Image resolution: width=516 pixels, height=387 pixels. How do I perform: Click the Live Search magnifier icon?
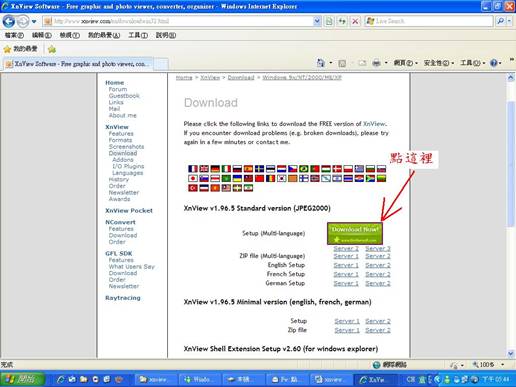coord(500,21)
